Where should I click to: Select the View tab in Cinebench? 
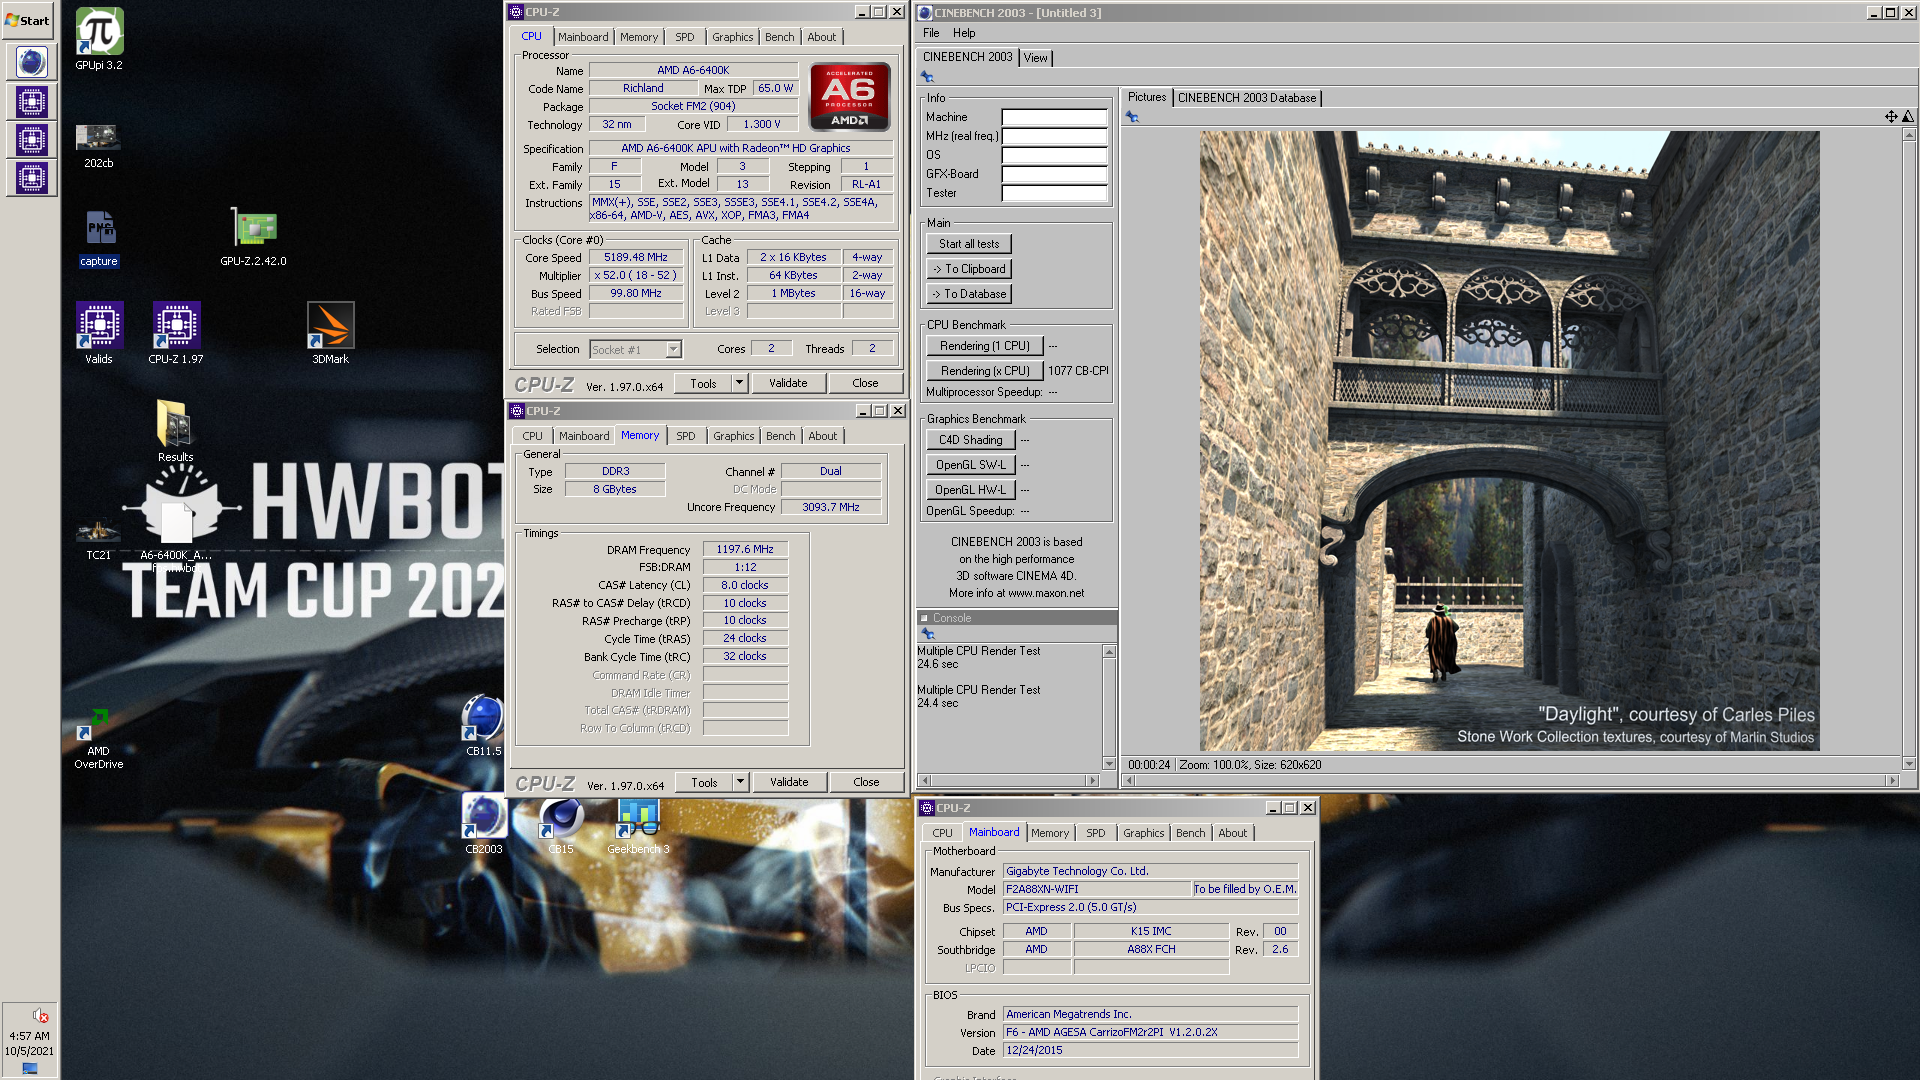coord(1035,58)
